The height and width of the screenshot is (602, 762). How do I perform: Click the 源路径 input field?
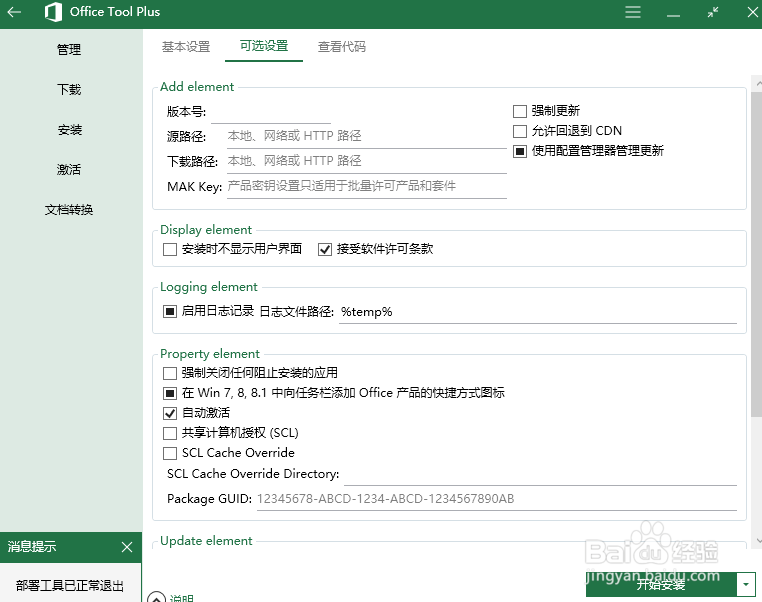[366, 137]
